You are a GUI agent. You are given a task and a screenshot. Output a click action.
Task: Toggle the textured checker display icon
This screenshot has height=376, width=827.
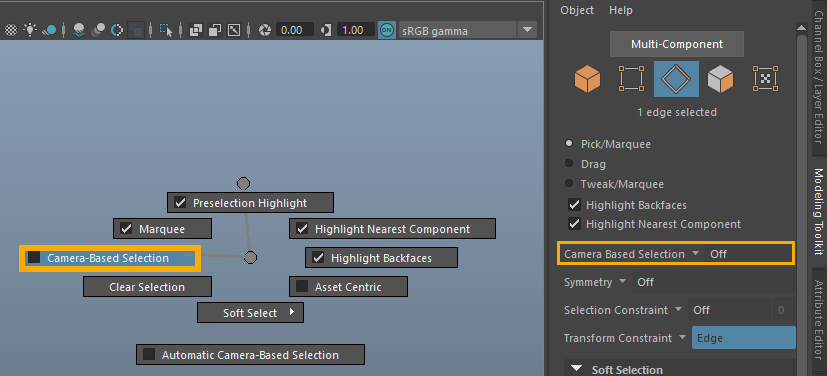11,30
